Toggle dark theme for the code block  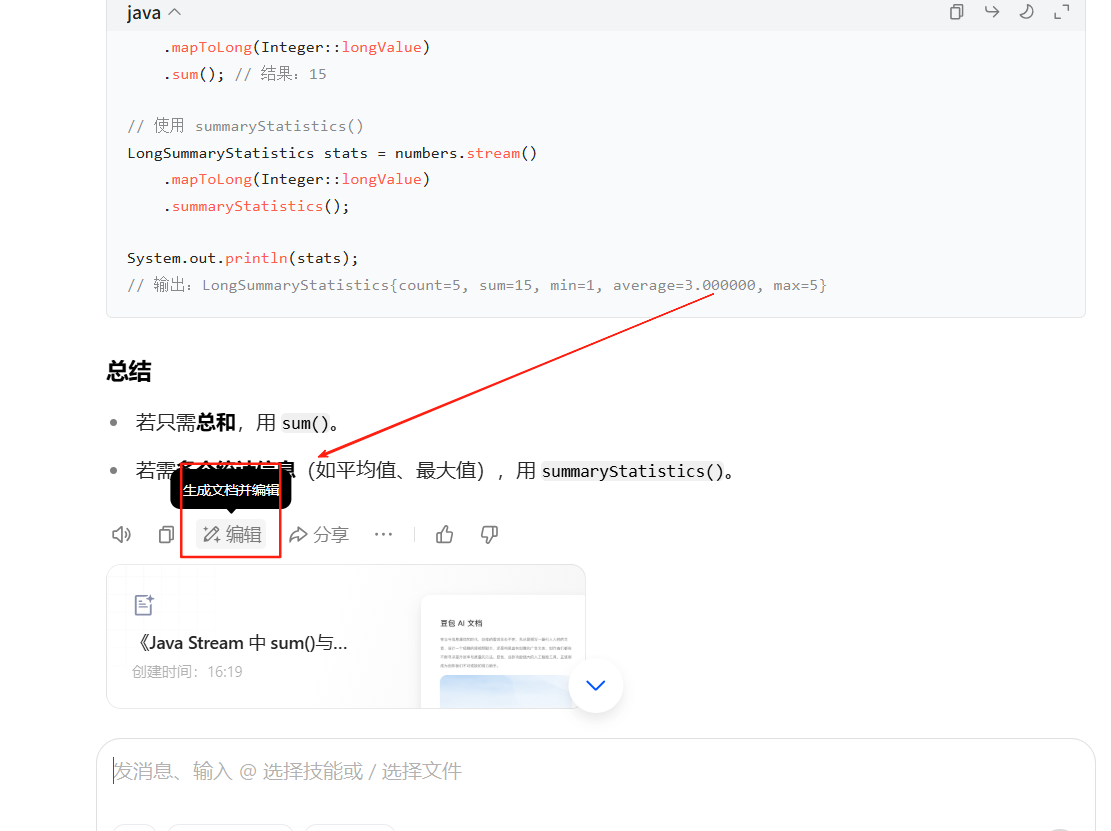(1027, 11)
